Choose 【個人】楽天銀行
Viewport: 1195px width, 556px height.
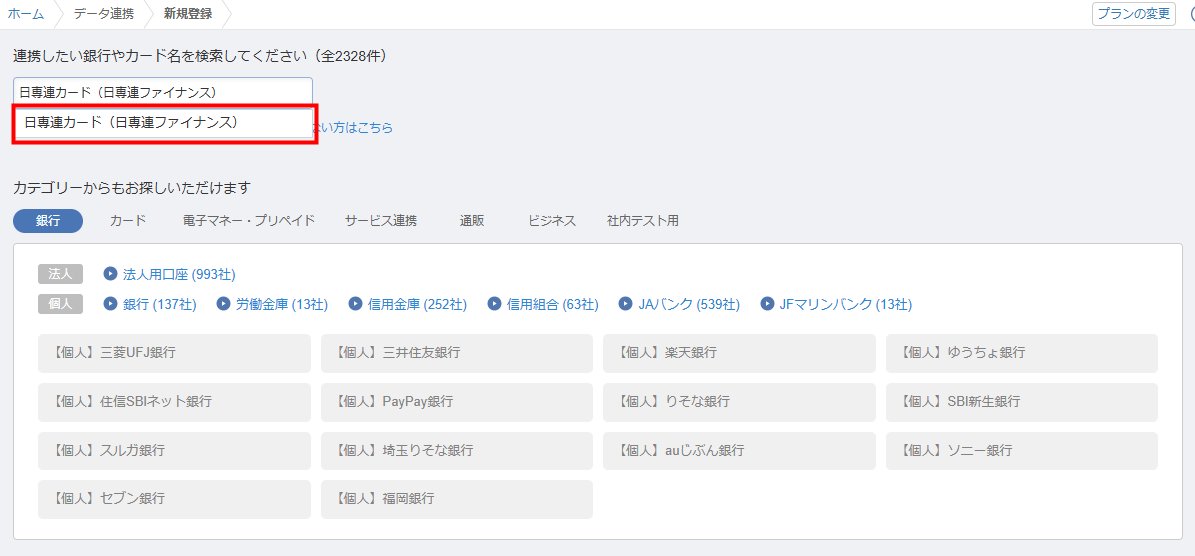[739, 353]
